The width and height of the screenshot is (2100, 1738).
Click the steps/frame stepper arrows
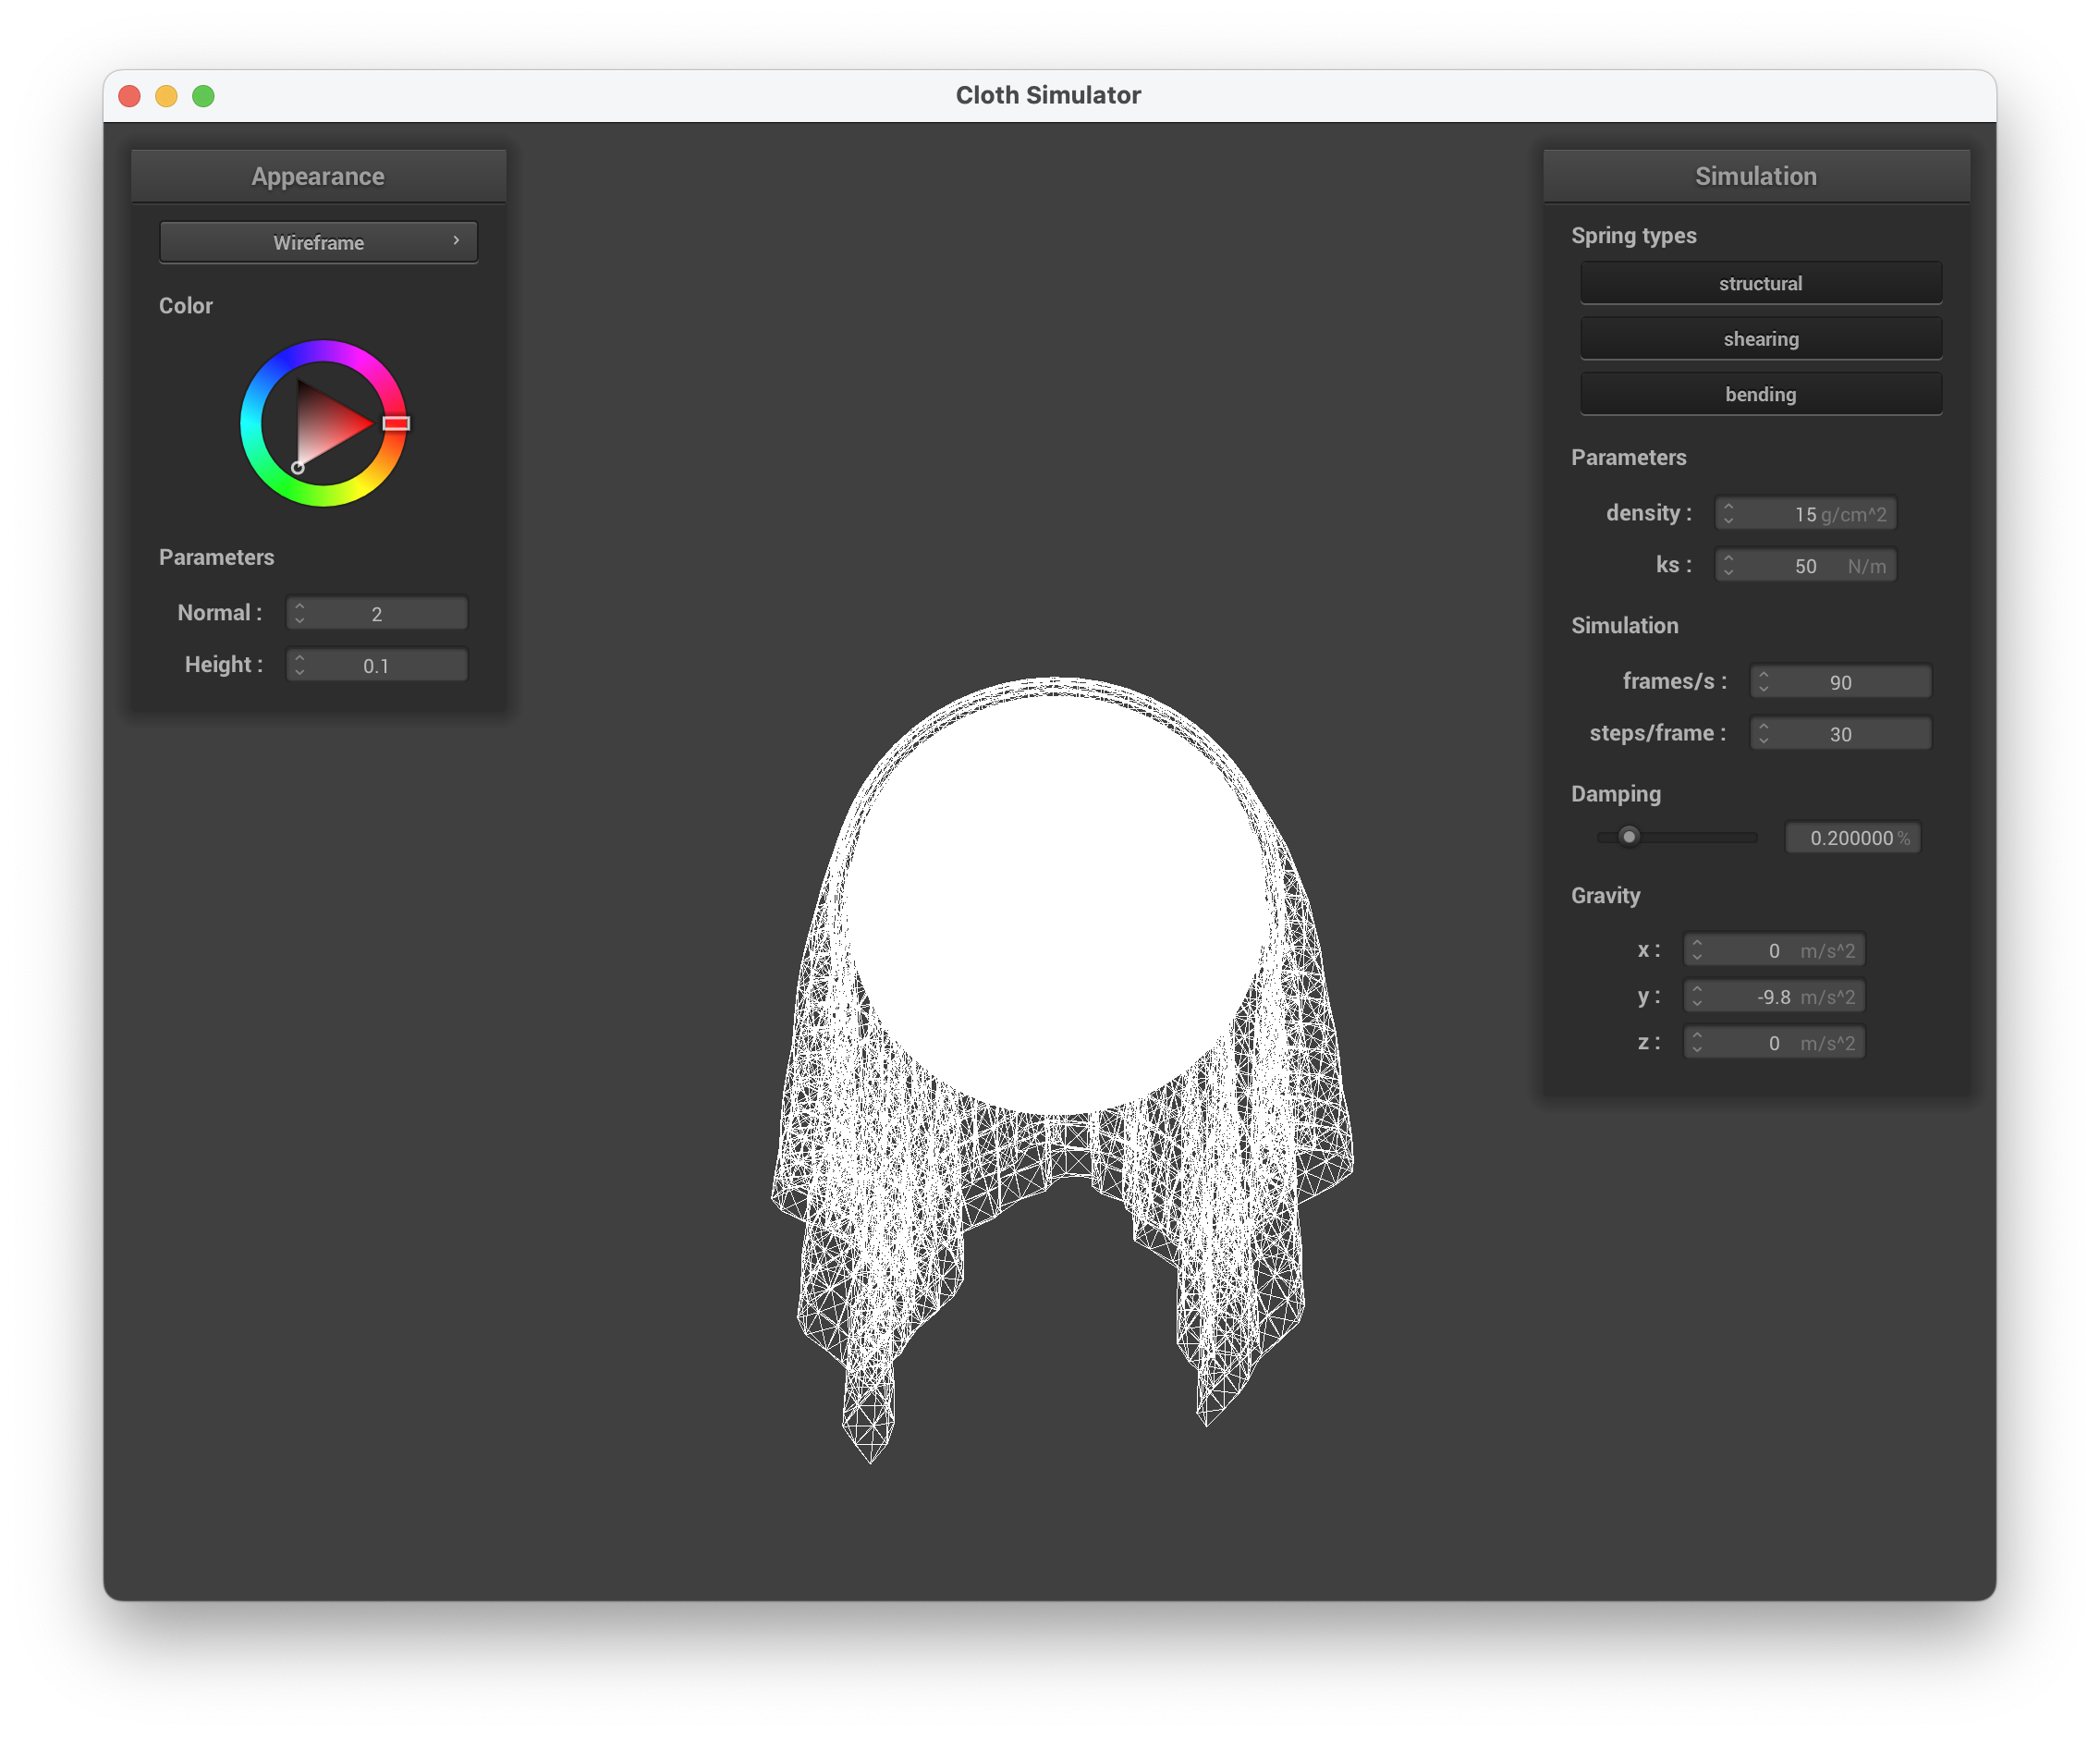tap(1763, 733)
